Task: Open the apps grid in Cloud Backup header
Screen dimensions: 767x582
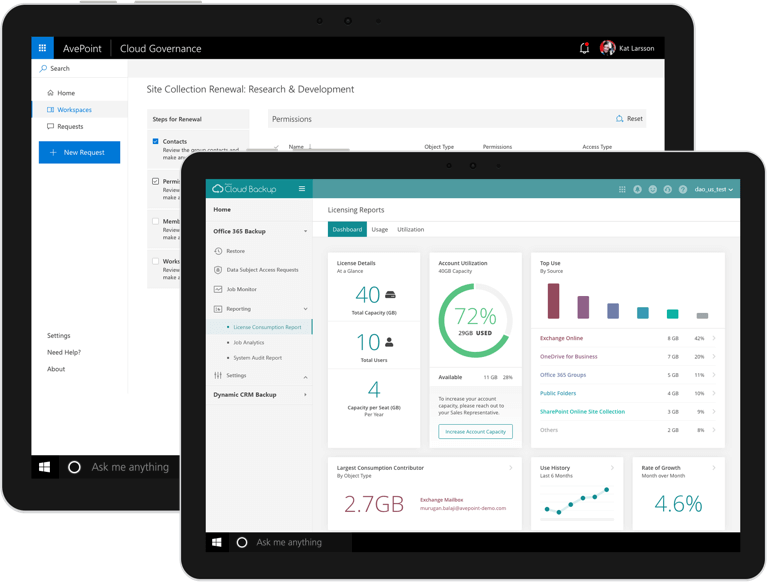Action: coord(622,189)
